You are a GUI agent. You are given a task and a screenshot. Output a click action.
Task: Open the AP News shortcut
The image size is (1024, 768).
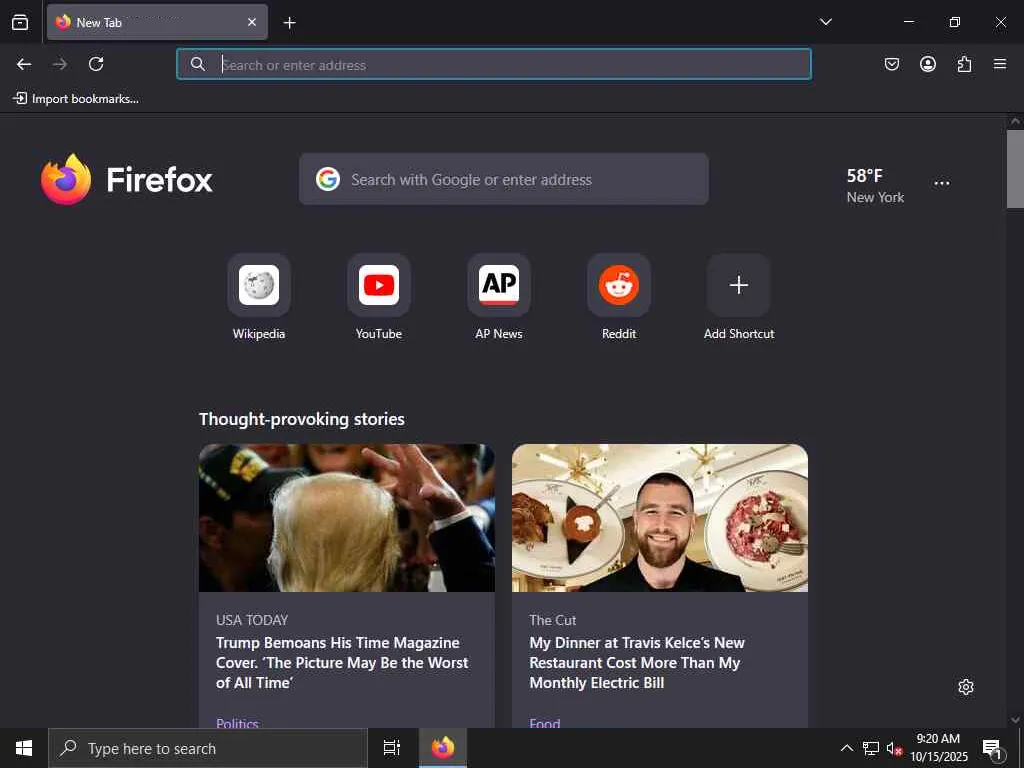pos(499,298)
